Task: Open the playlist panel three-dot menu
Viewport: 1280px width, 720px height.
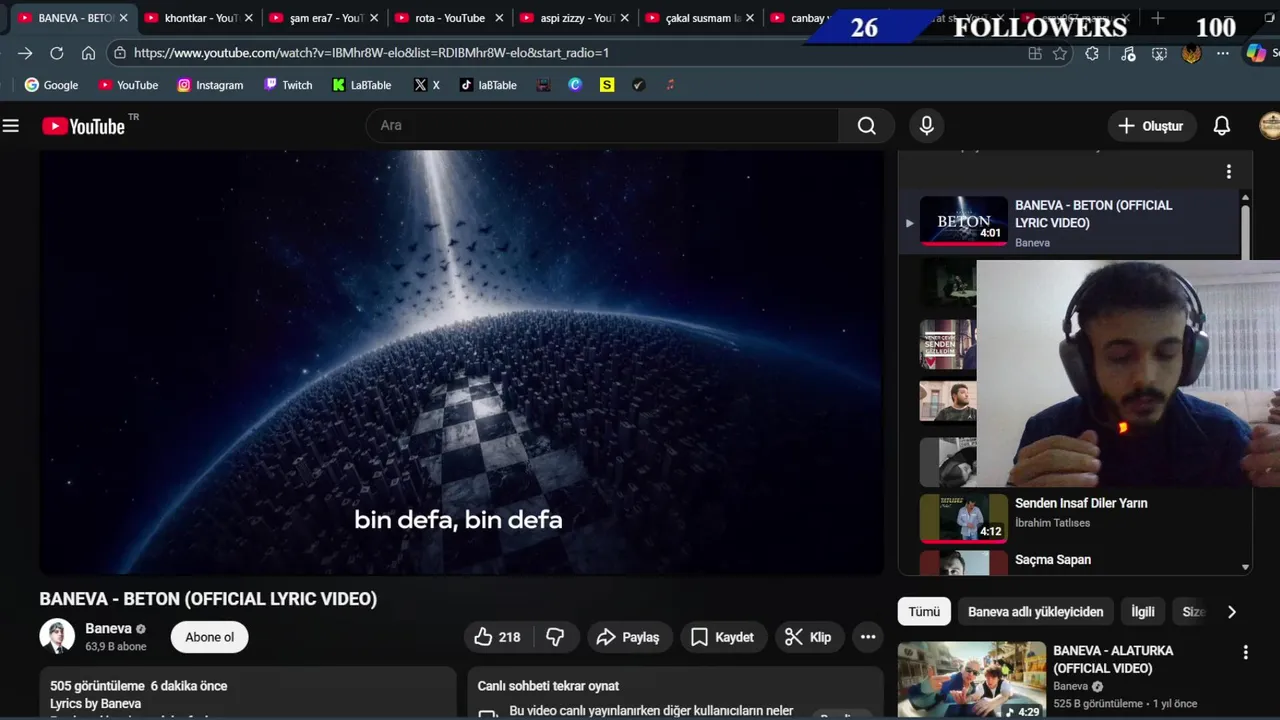Action: pos(1229,172)
